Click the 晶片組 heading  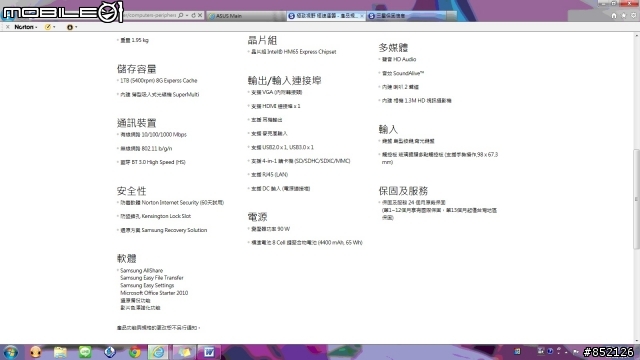(262, 40)
